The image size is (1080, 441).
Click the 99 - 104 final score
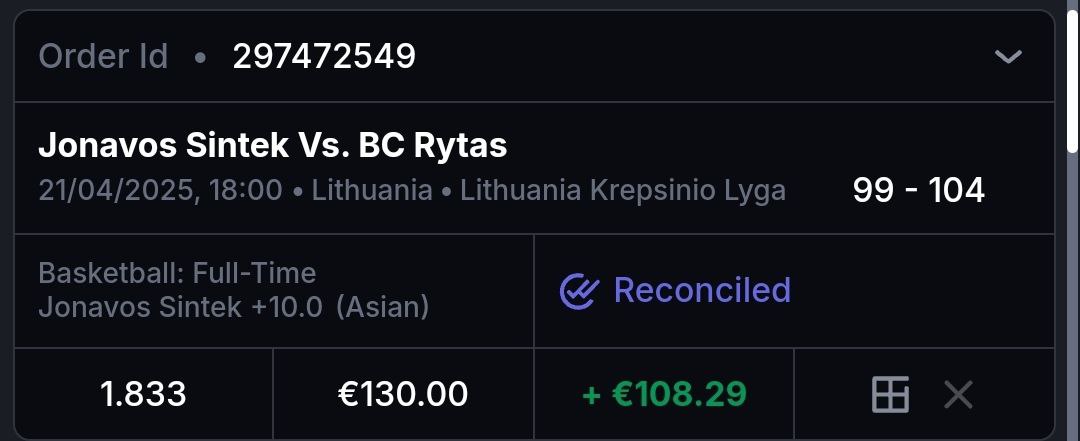click(918, 190)
